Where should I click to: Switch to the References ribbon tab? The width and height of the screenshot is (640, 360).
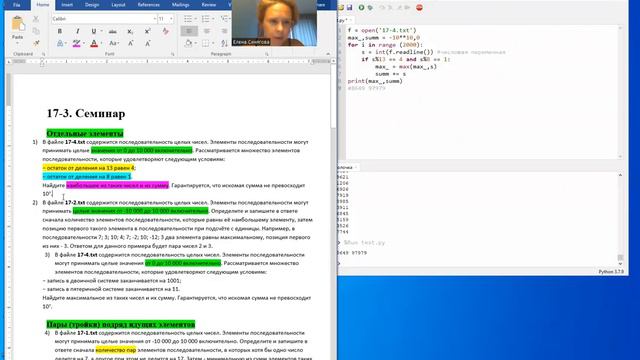click(x=149, y=5)
